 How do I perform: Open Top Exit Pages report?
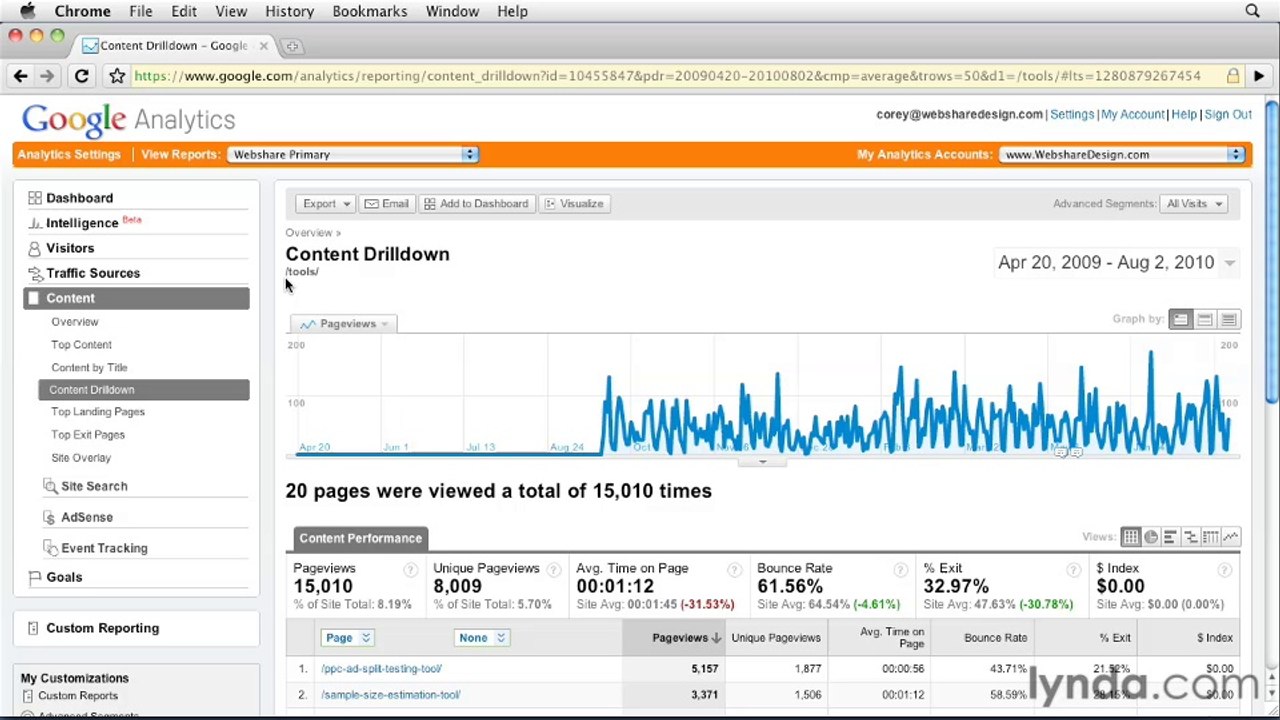coord(88,435)
